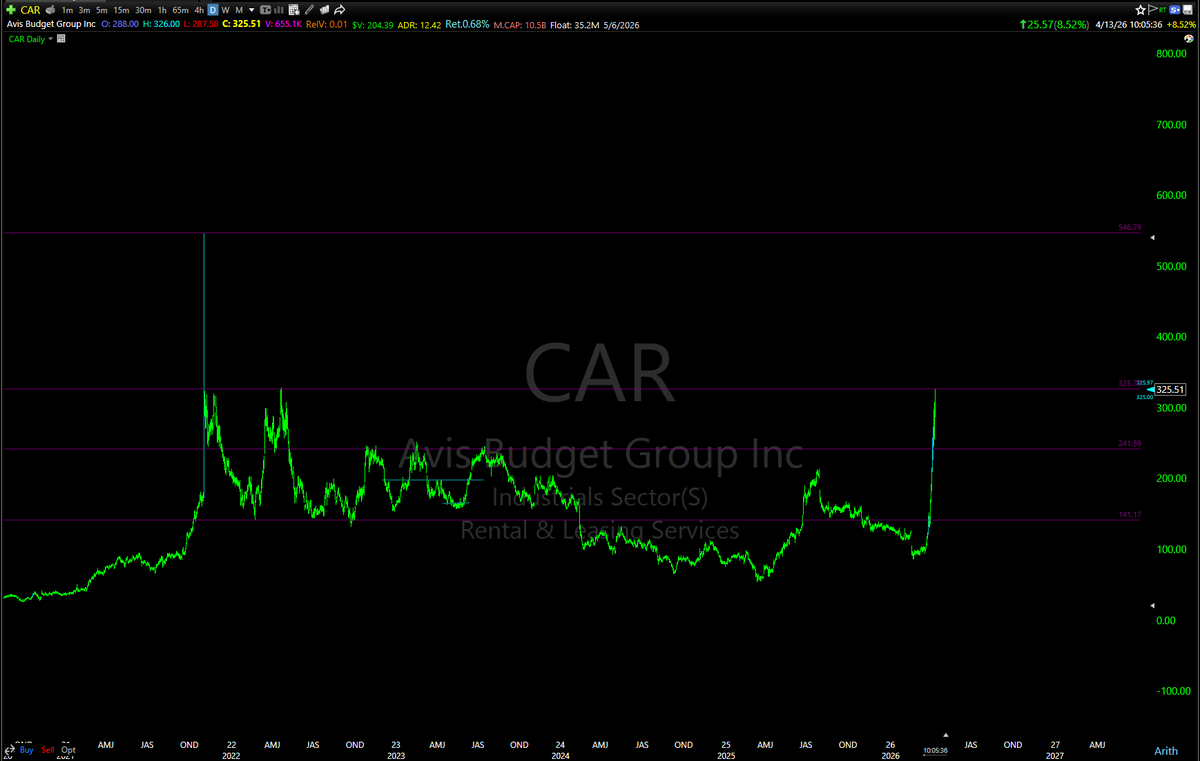Click the flag marker icon
1200x761 pixels.
1152,10
